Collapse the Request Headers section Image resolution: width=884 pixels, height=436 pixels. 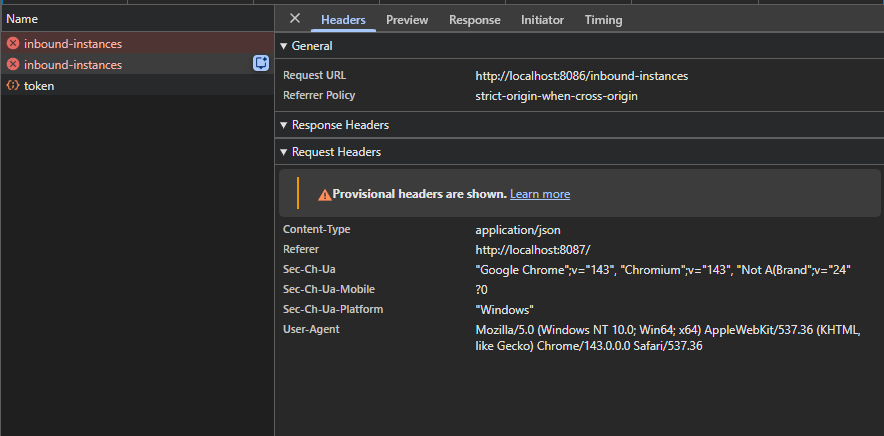click(284, 152)
